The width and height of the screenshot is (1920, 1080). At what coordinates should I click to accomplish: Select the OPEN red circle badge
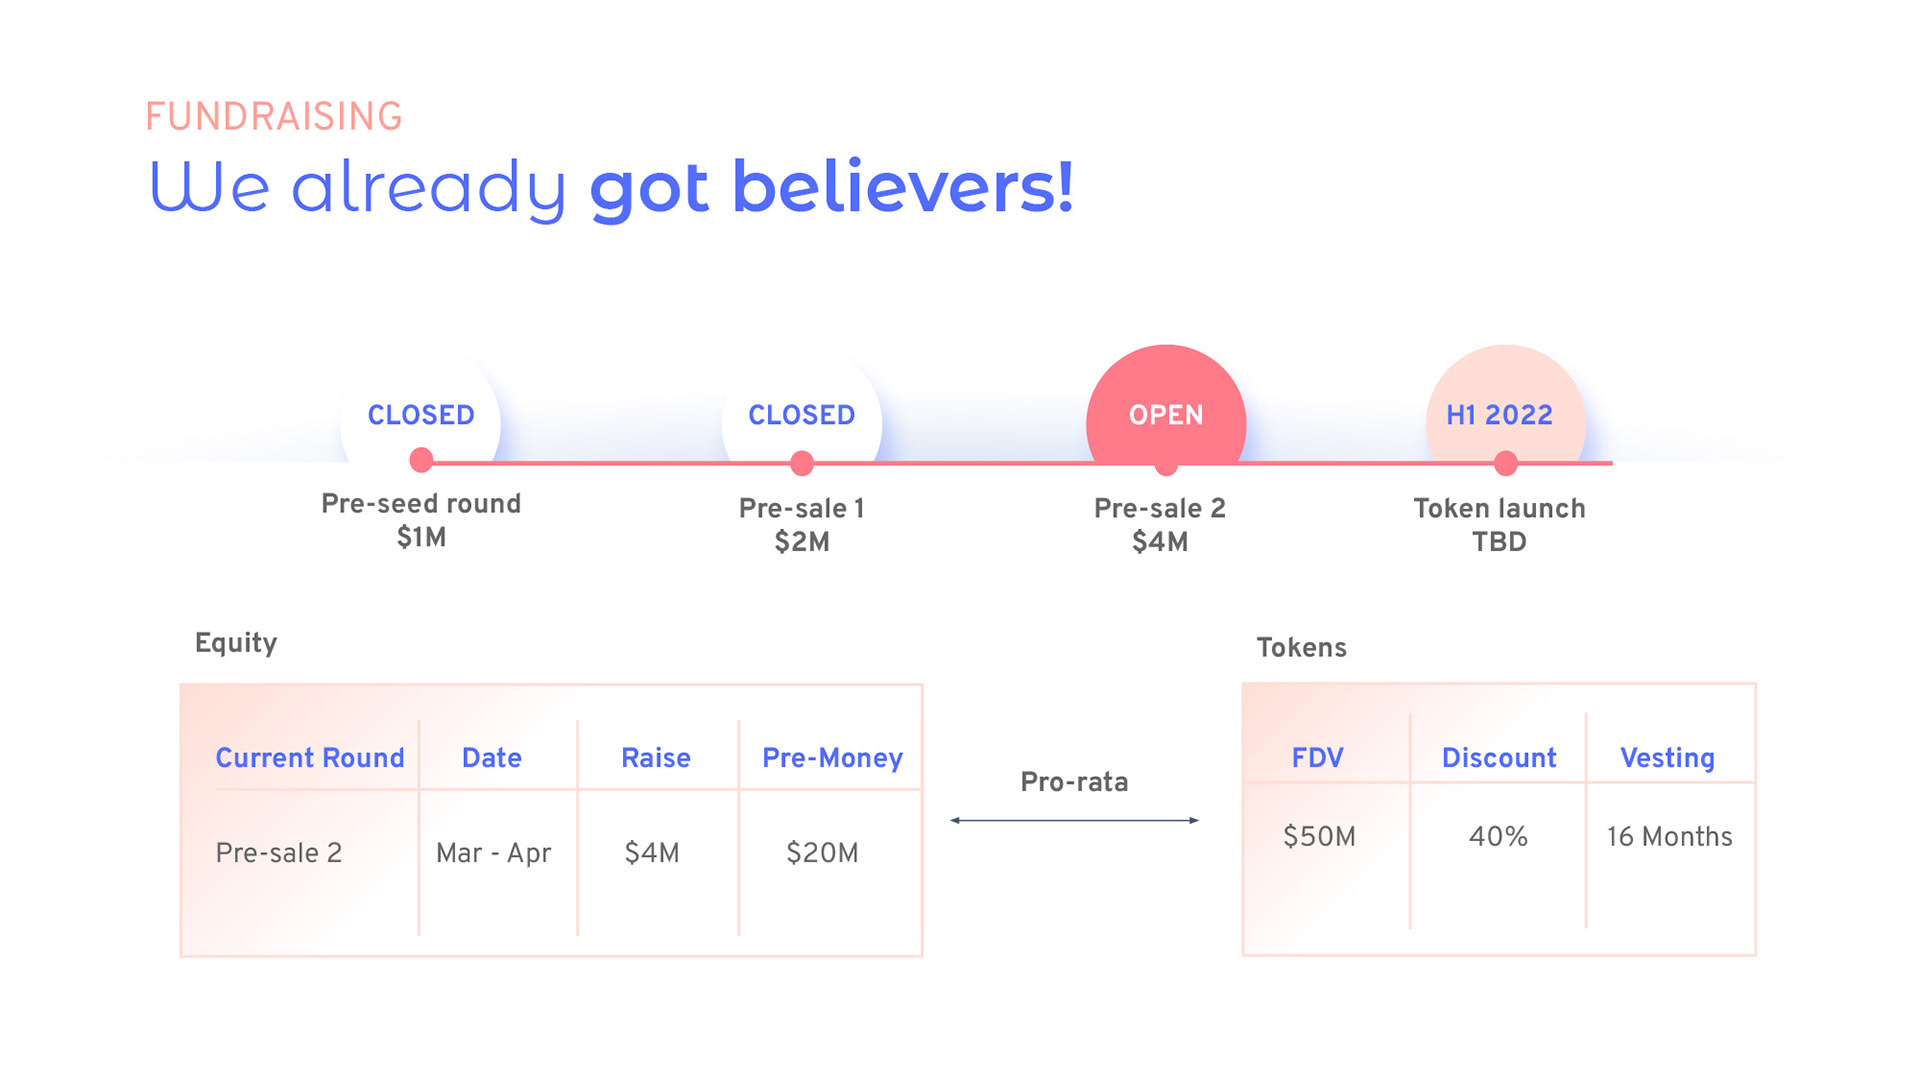click(1166, 415)
